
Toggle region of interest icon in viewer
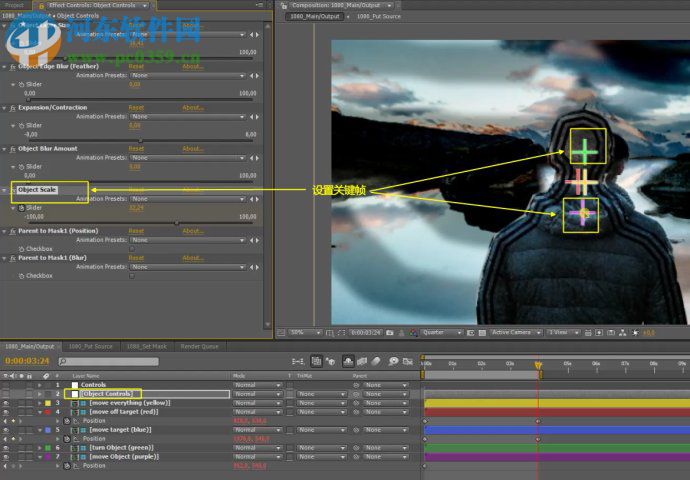[x=470, y=333]
